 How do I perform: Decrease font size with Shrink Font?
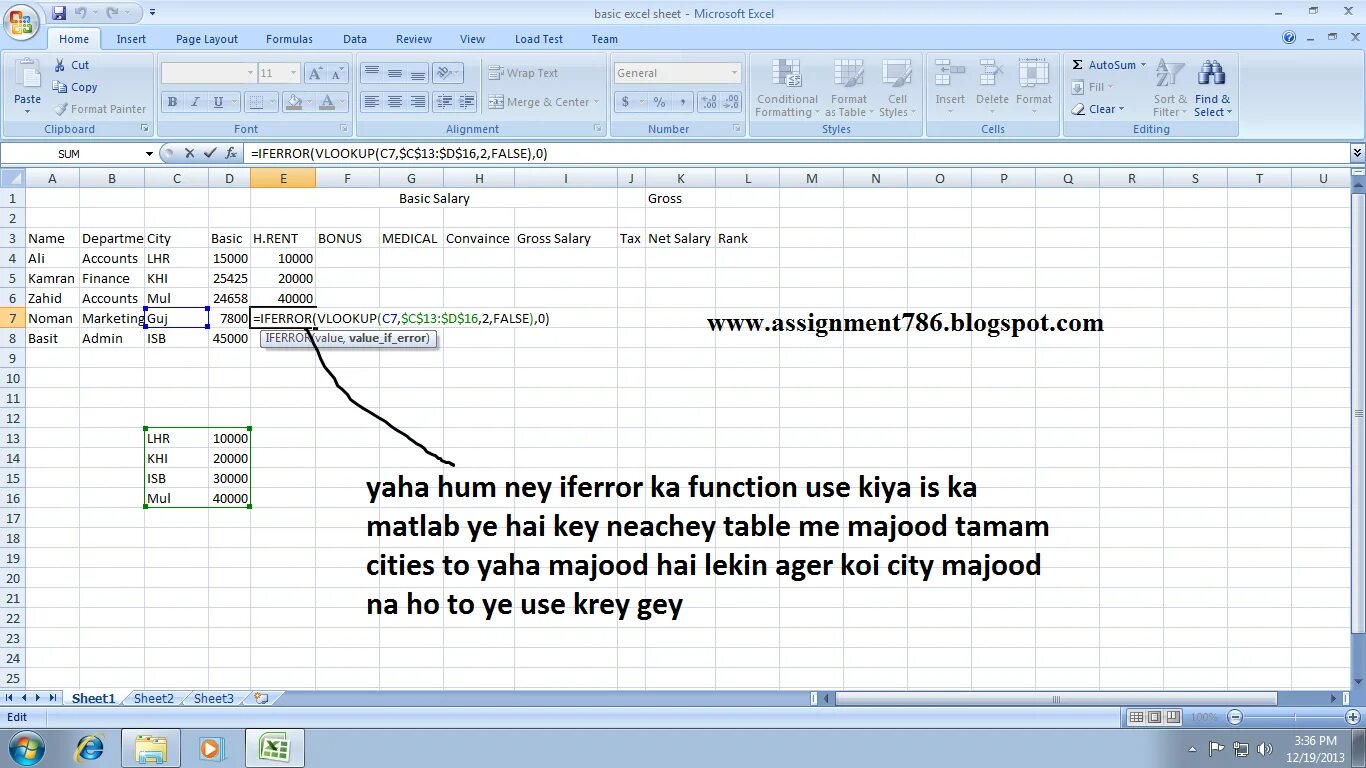tap(339, 73)
